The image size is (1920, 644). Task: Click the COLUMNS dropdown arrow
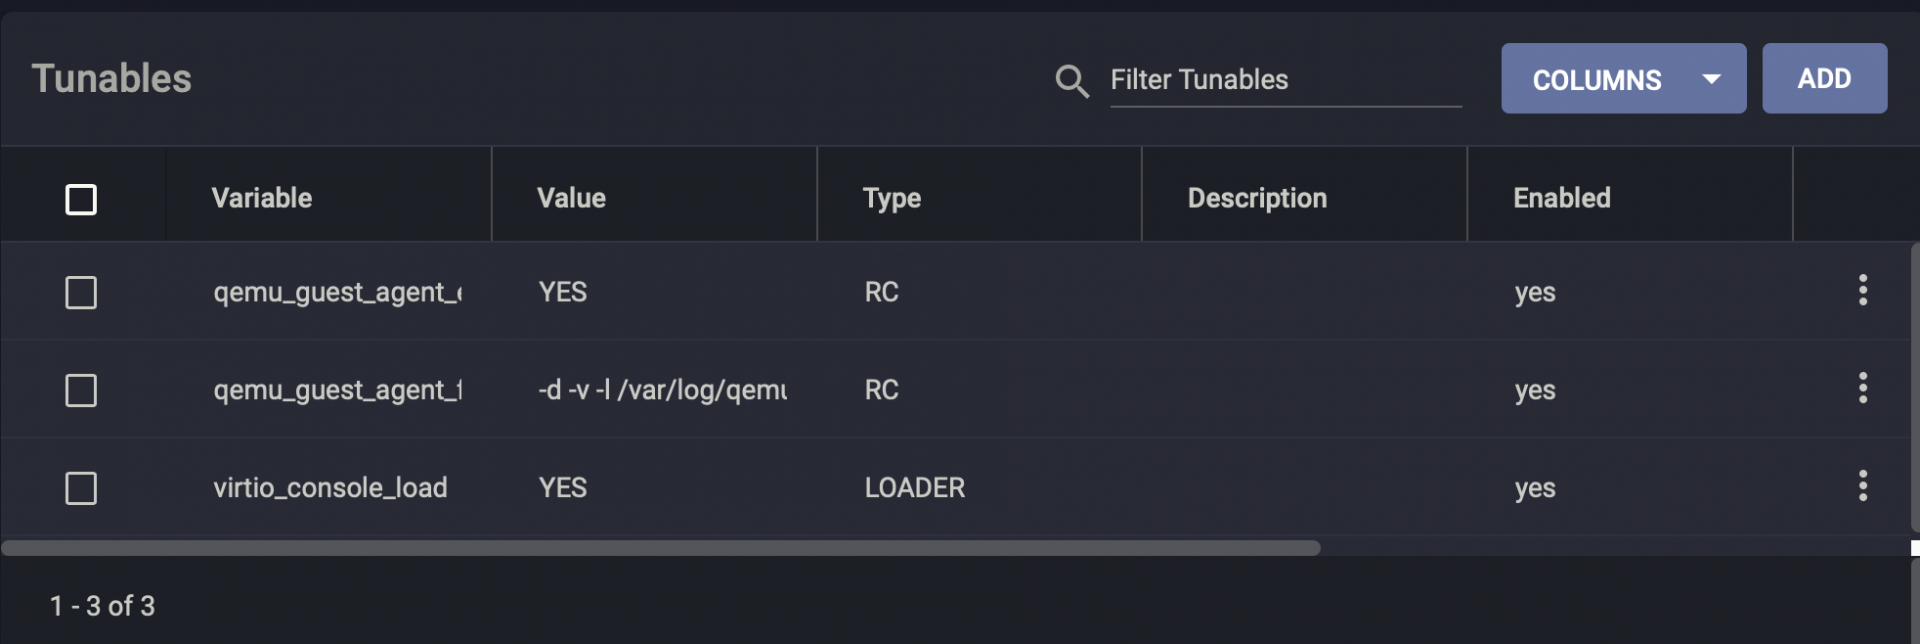click(1711, 79)
